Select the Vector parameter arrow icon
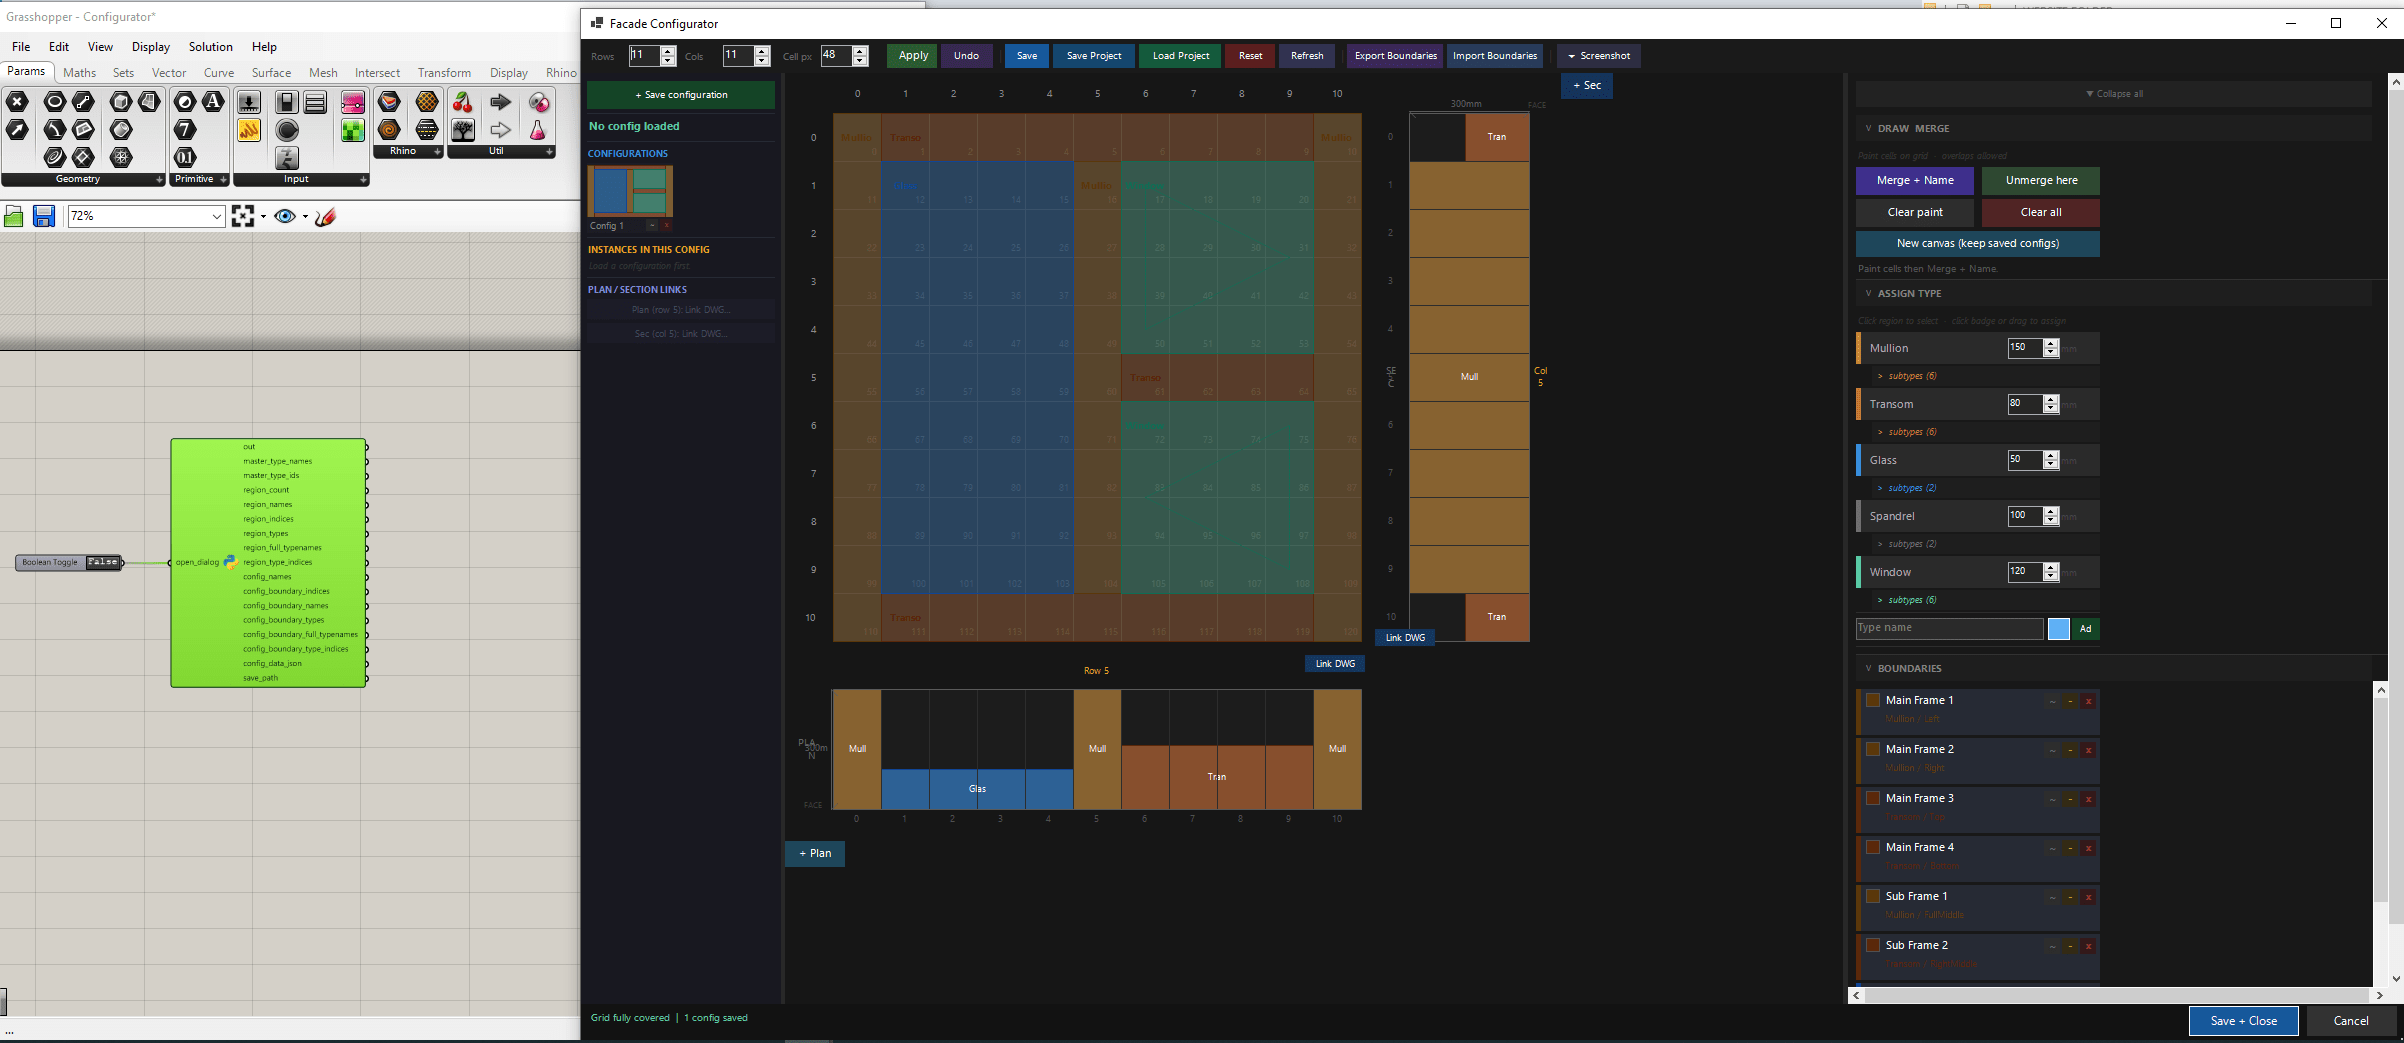The width and height of the screenshot is (2404, 1043). coord(17,129)
